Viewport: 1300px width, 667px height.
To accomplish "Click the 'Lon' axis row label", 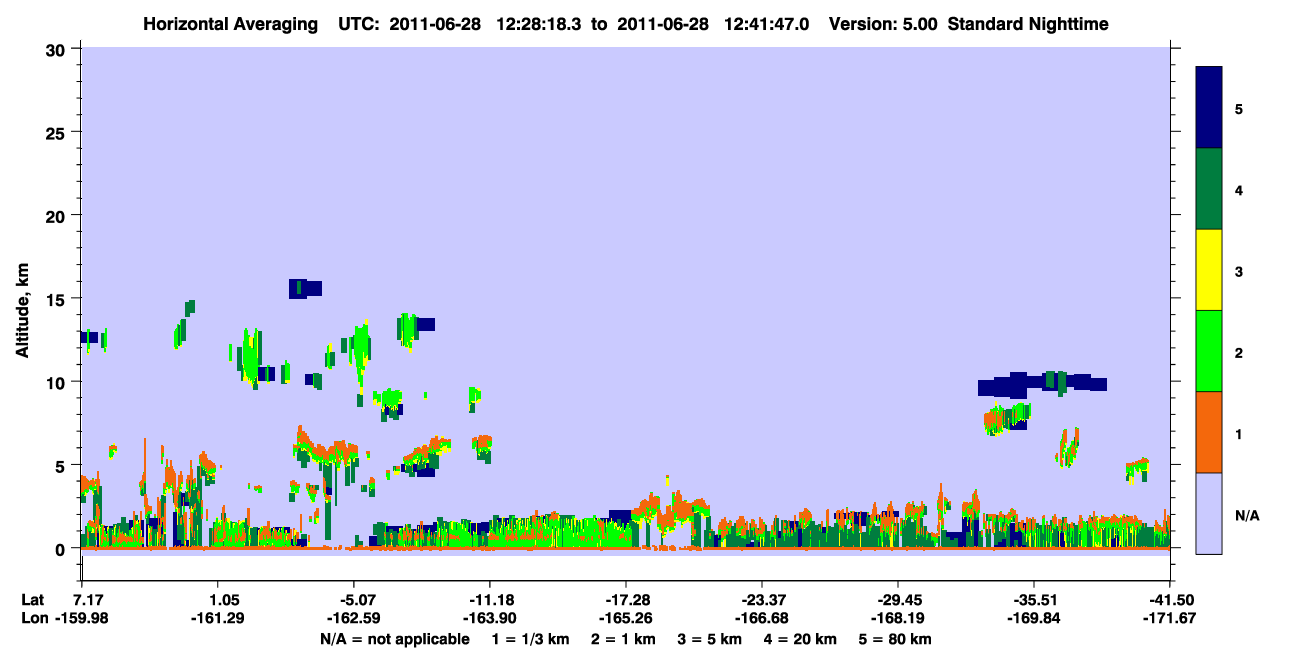I will click(34, 619).
